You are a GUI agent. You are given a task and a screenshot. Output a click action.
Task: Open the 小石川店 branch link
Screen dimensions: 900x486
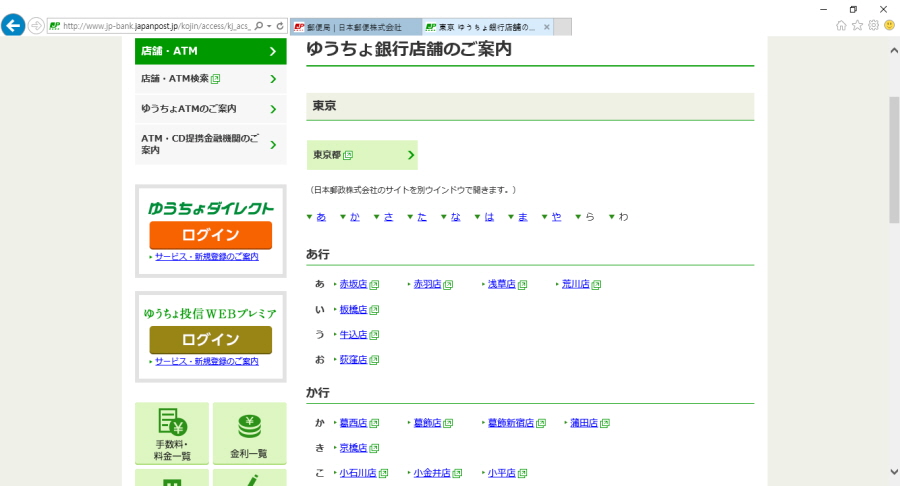pos(358,473)
